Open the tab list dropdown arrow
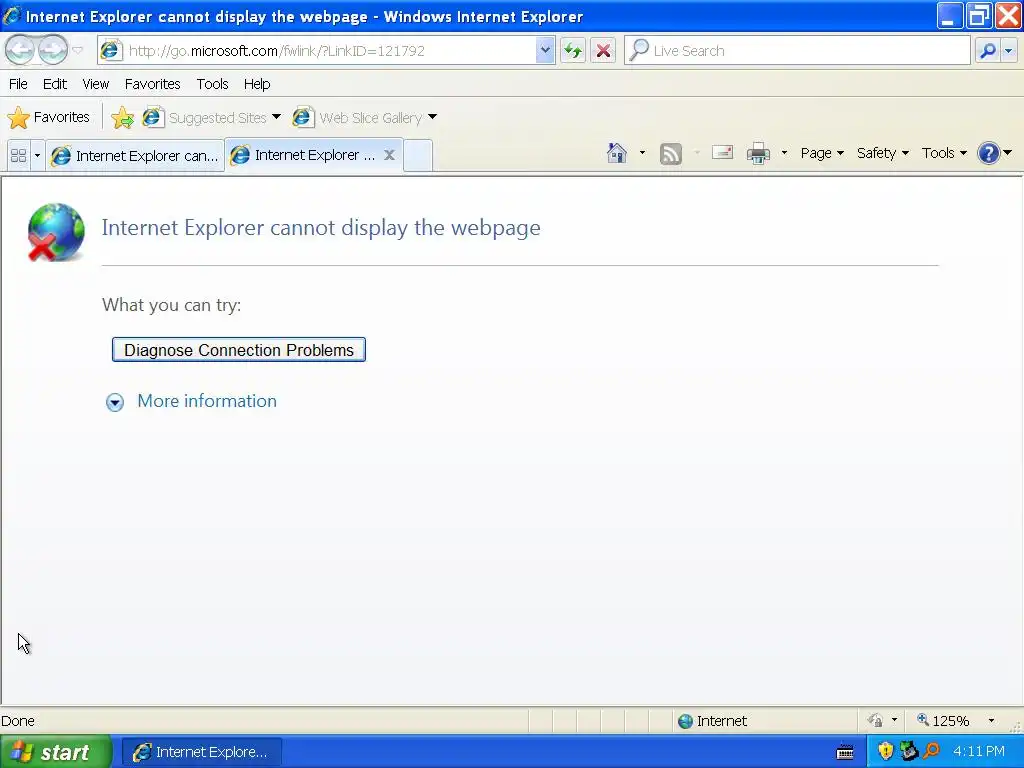 (x=37, y=155)
